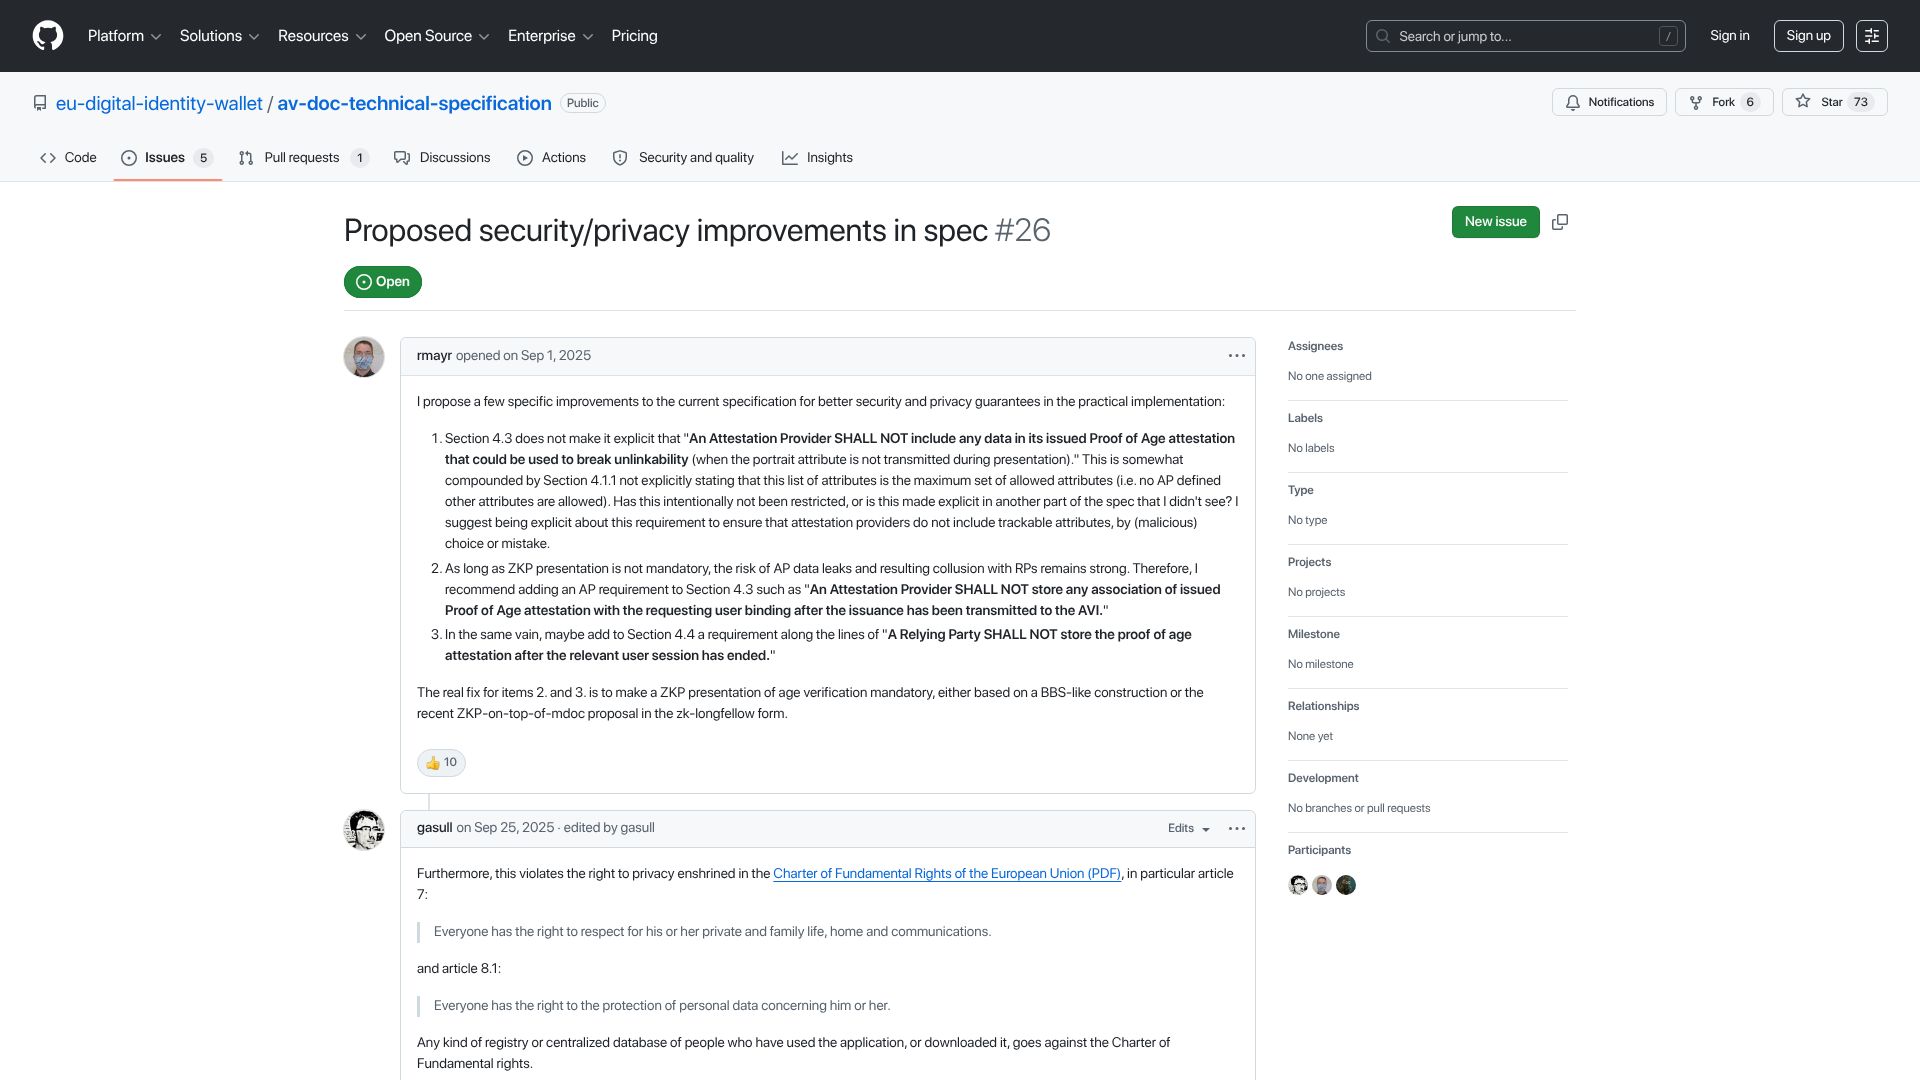Image resolution: width=1920 pixels, height=1080 pixels.
Task: Click the 'on Sep 25, 2025' comment timestamp
Action: 505,828
